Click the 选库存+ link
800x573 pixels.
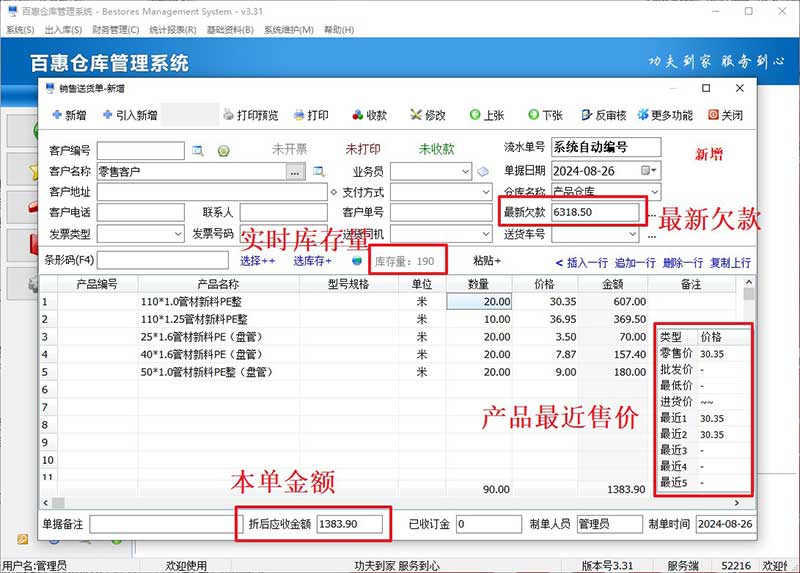tap(312, 261)
